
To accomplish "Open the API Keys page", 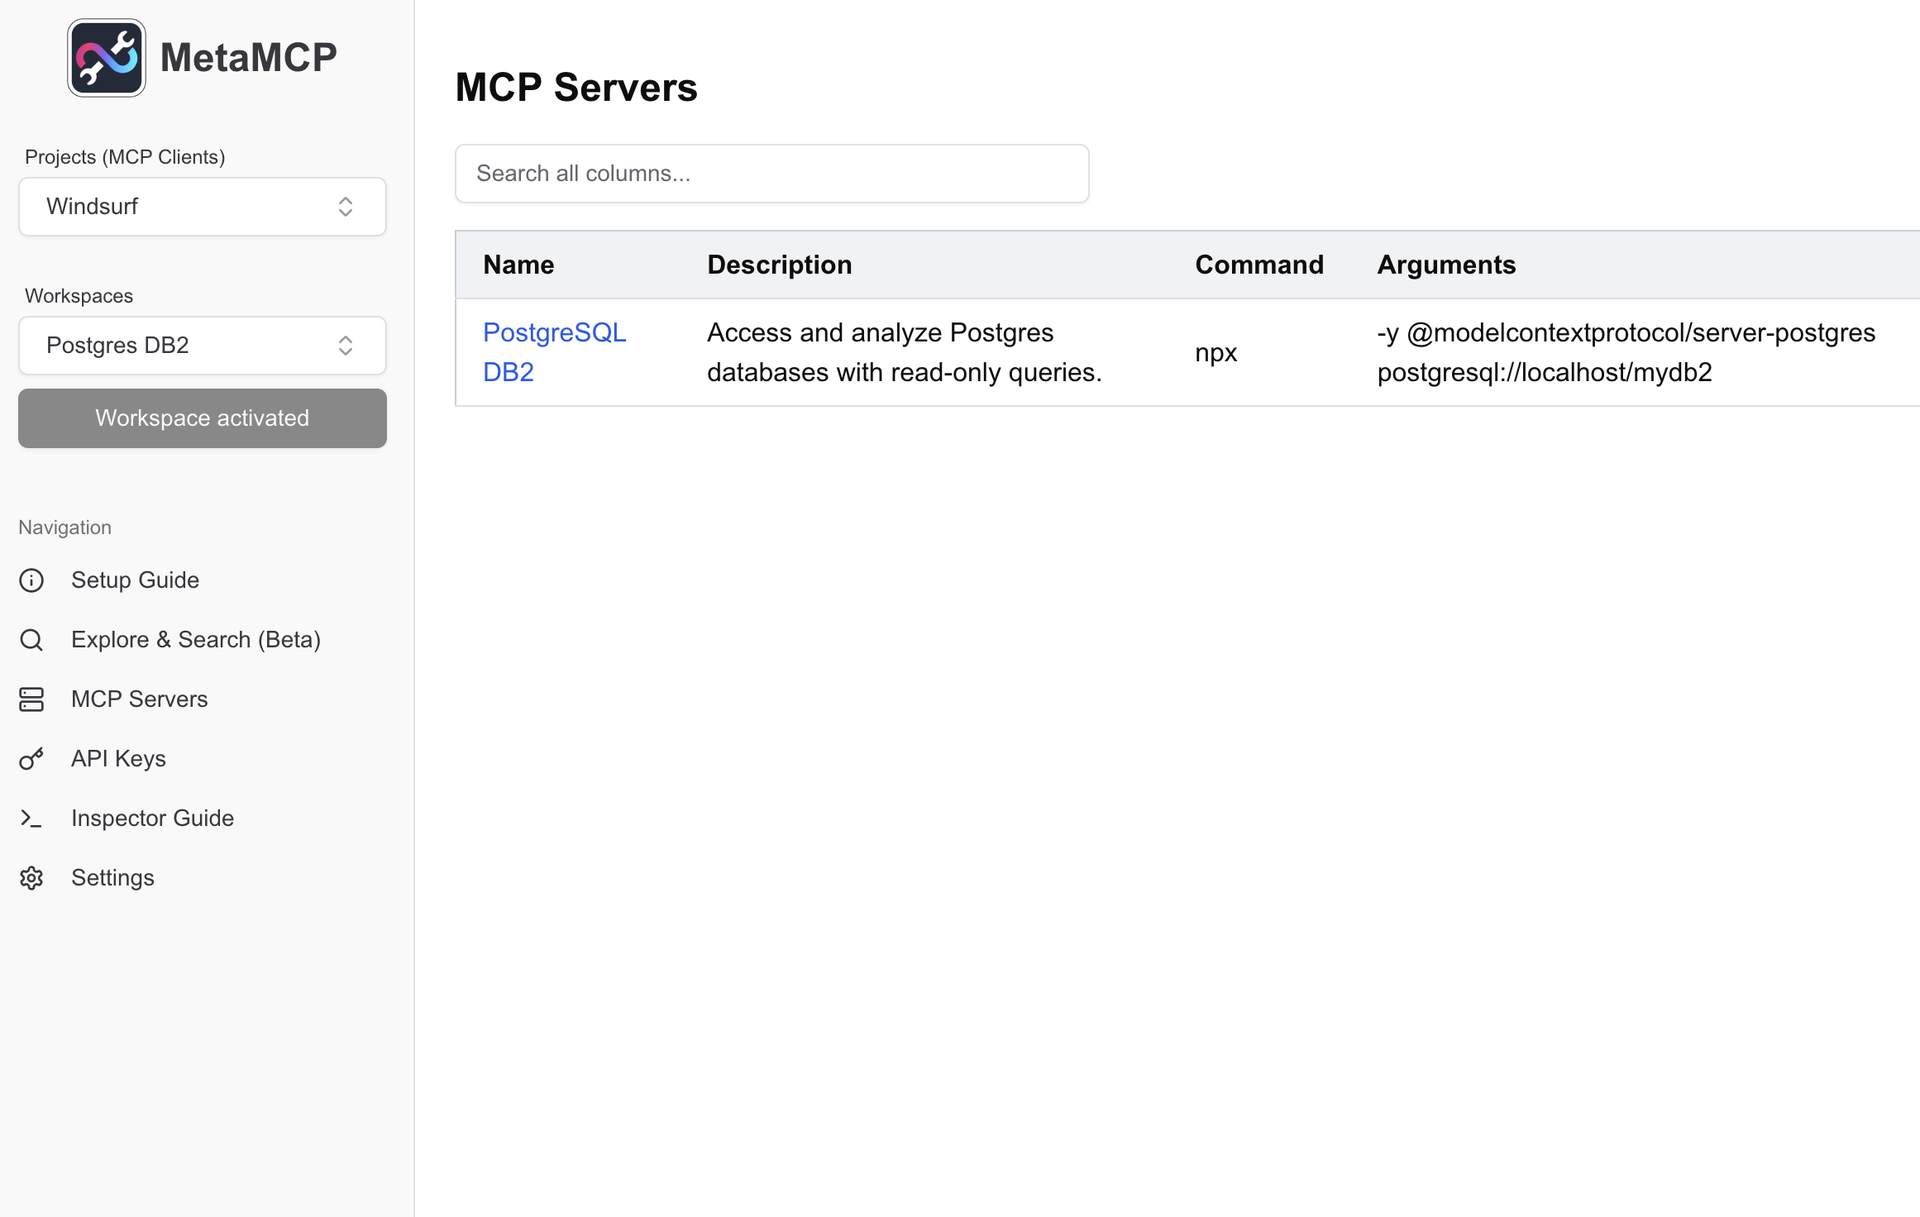I will pyautogui.click(x=118, y=759).
